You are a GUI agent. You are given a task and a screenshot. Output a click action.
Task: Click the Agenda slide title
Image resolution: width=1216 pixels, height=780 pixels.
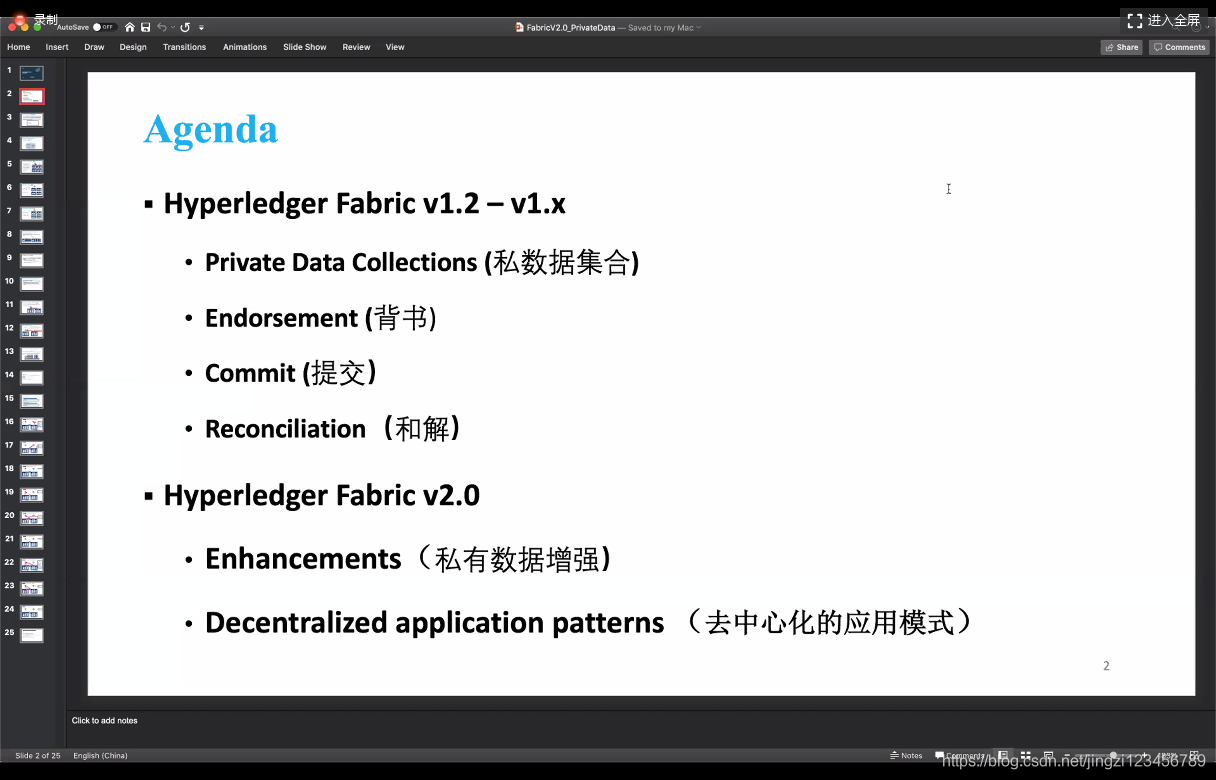click(x=211, y=130)
